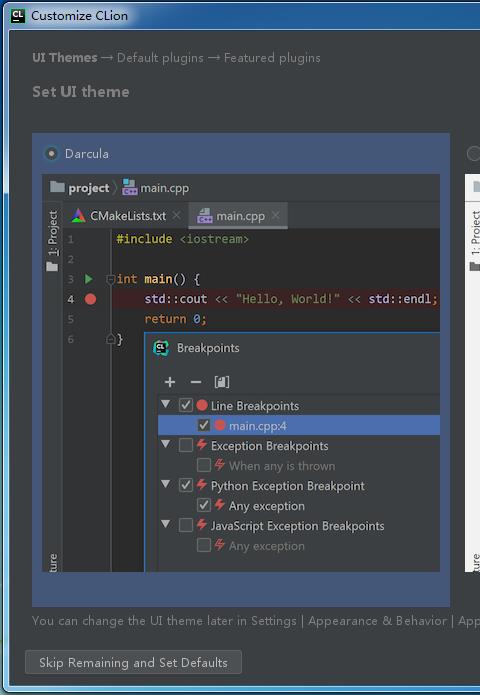Click JavaScript Exception Breakpoints lightning icon
Image resolution: width=480 pixels, height=695 pixels.
[202, 524]
